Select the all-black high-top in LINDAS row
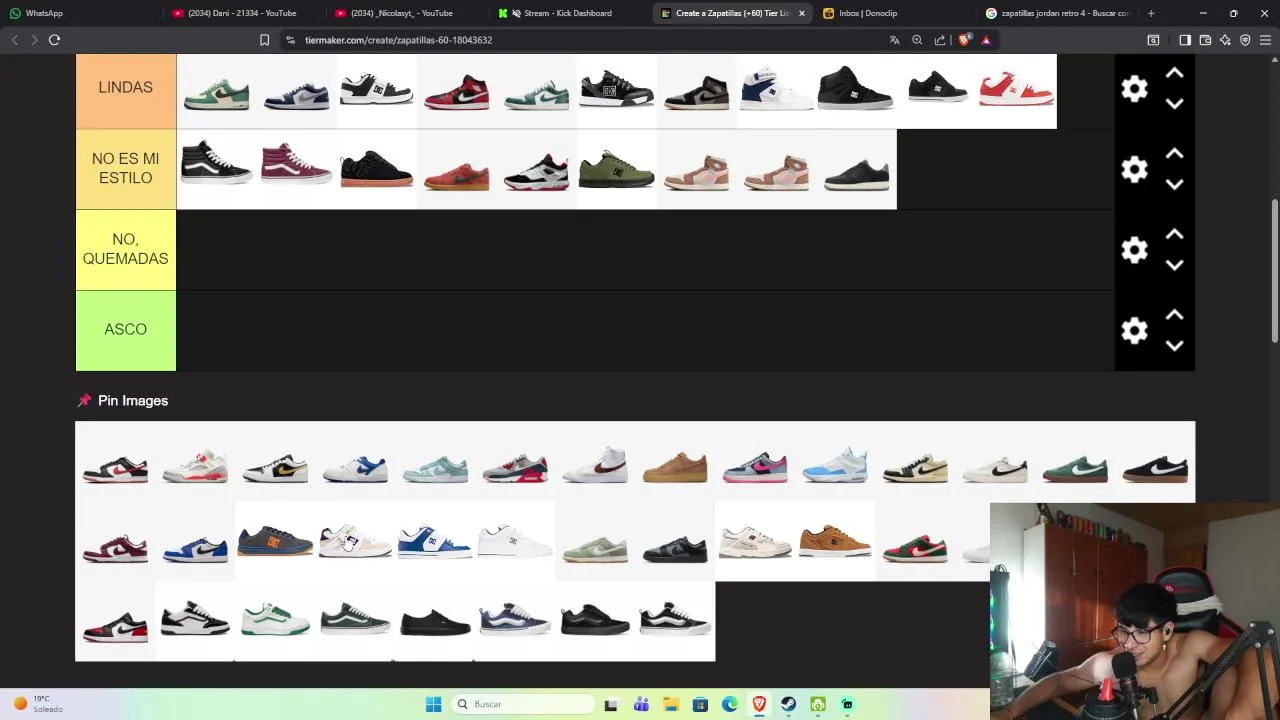 (x=856, y=89)
